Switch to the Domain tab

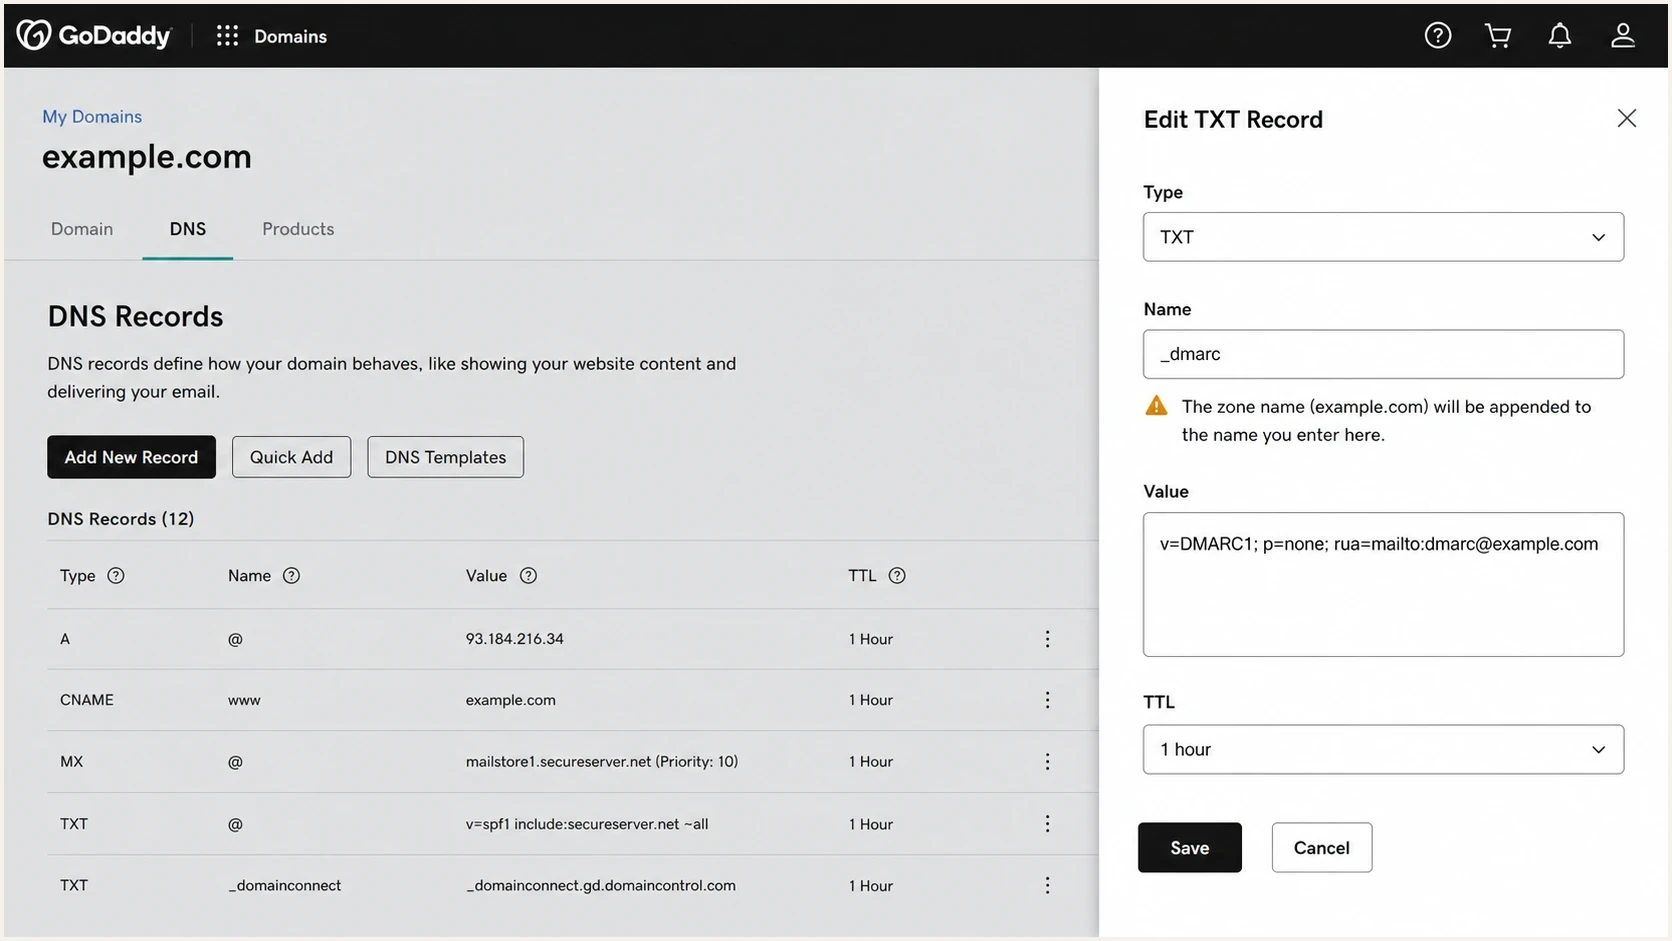(82, 229)
